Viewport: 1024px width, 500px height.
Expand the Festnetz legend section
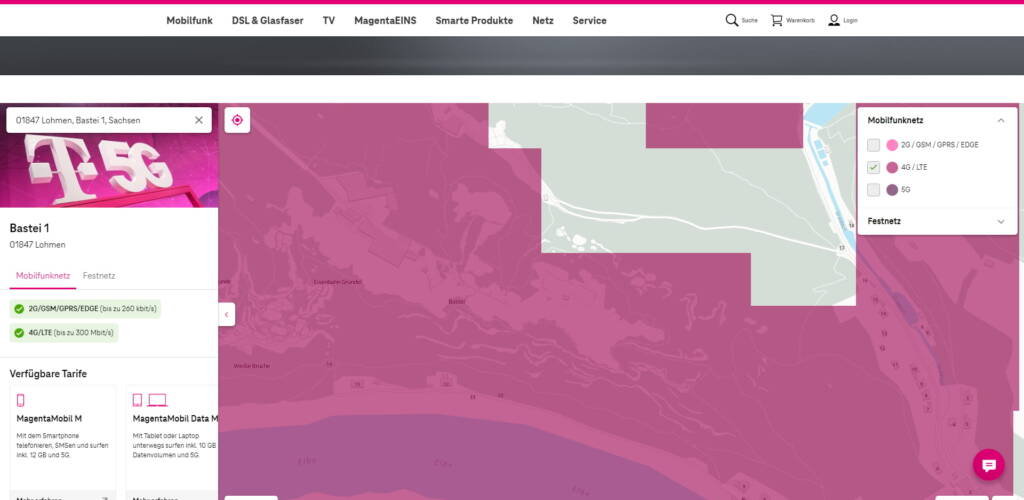(1000, 221)
